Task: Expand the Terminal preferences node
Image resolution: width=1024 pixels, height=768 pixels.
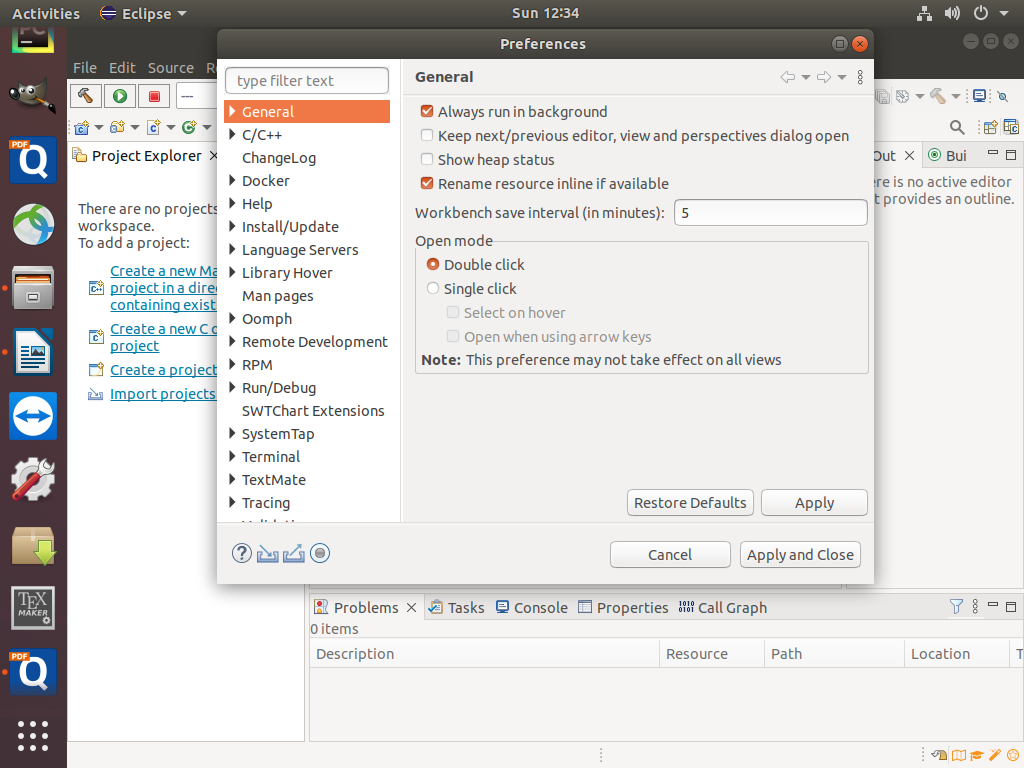Action: [232, 456]
